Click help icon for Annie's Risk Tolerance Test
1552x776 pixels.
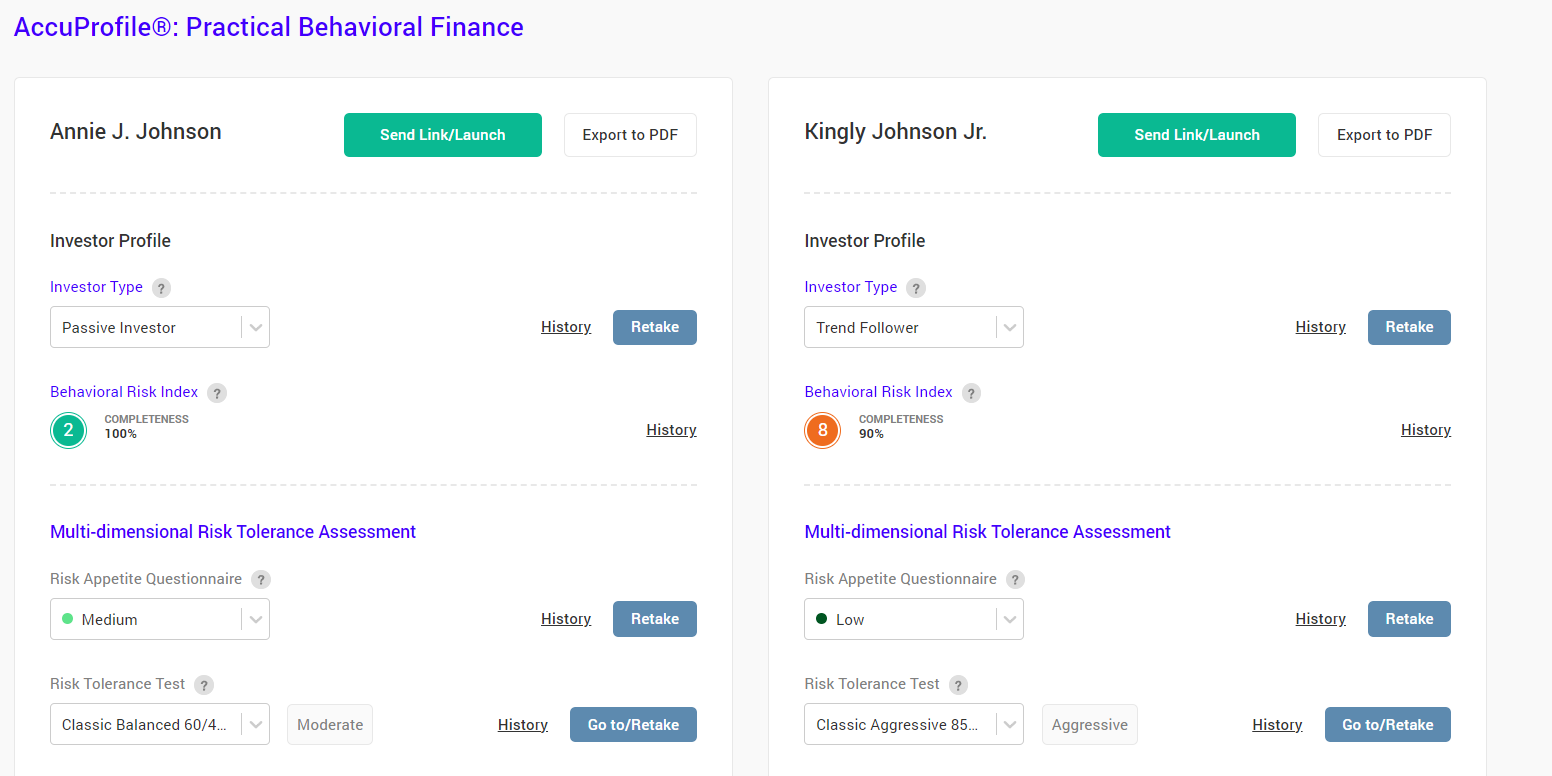click(x=204, y=685)
